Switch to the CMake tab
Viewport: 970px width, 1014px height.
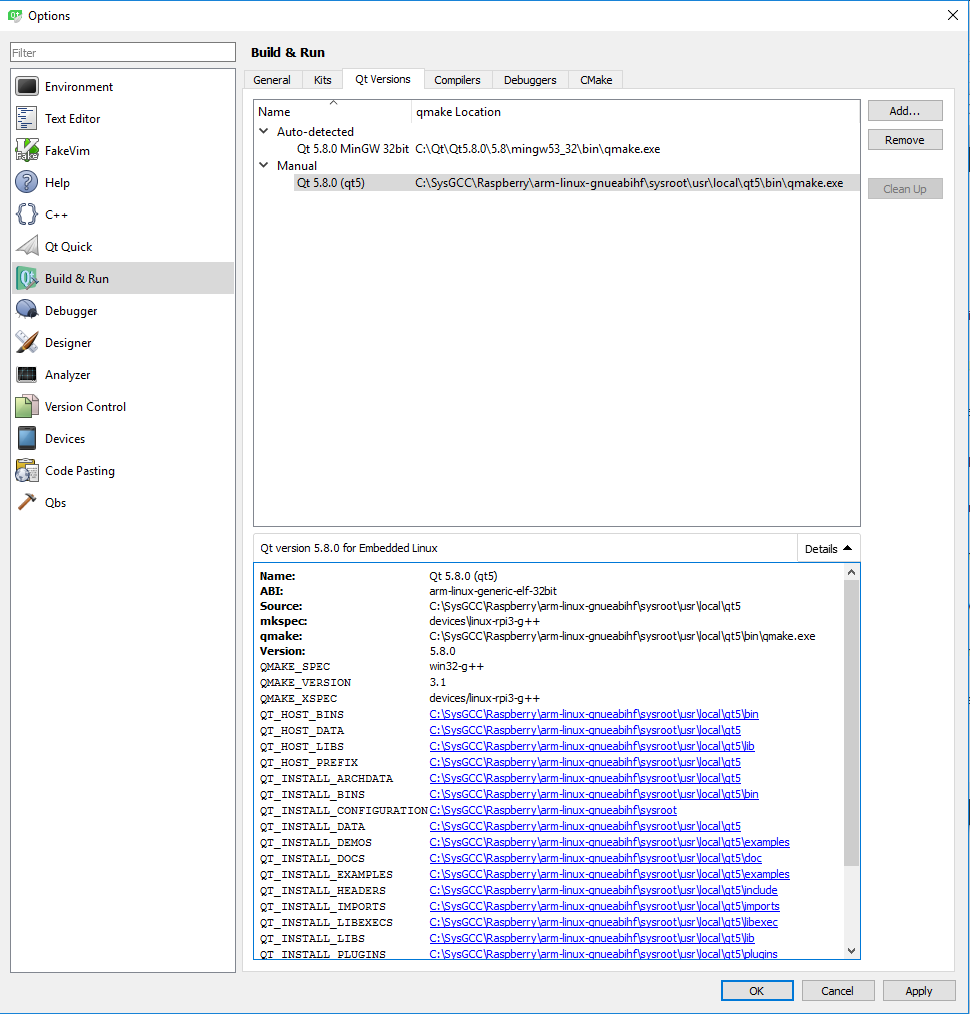coord(596,80)
